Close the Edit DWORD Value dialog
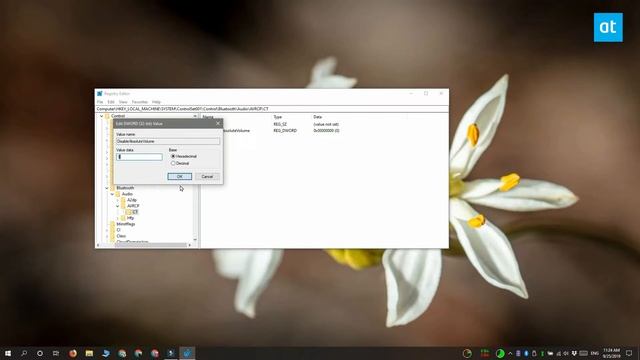This screenshot has height=360, width=640. tap(218, 123)
